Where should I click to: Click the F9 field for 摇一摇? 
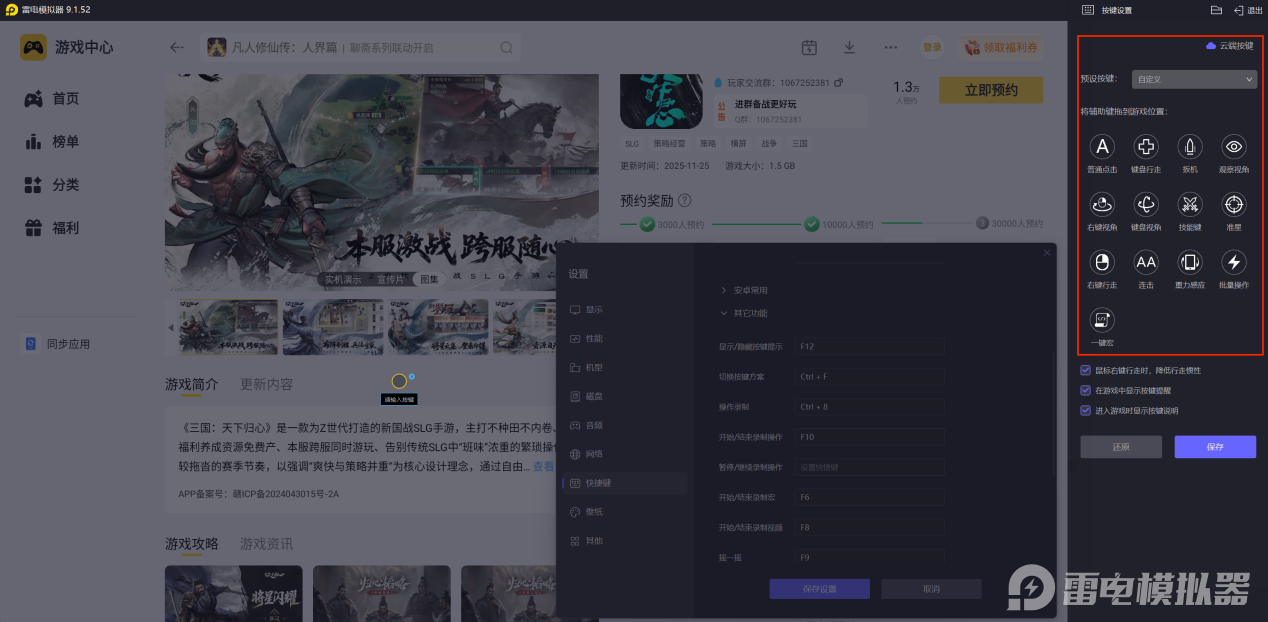[870, 557]
